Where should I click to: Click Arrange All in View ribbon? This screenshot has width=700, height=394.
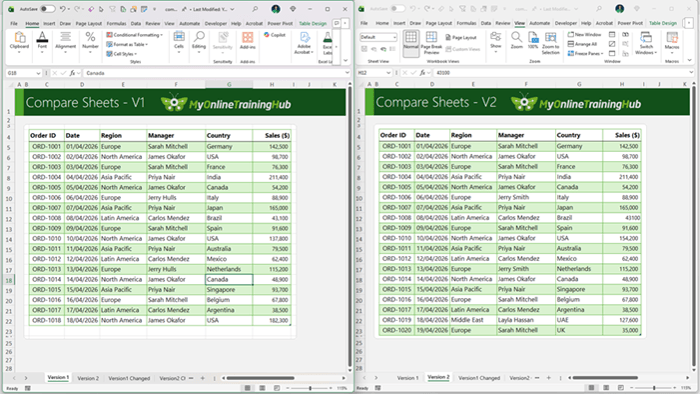582,44
